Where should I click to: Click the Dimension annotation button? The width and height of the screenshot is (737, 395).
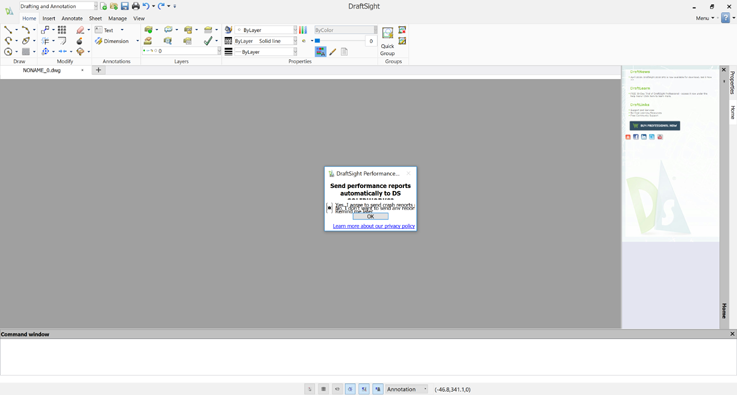[112, 41]
